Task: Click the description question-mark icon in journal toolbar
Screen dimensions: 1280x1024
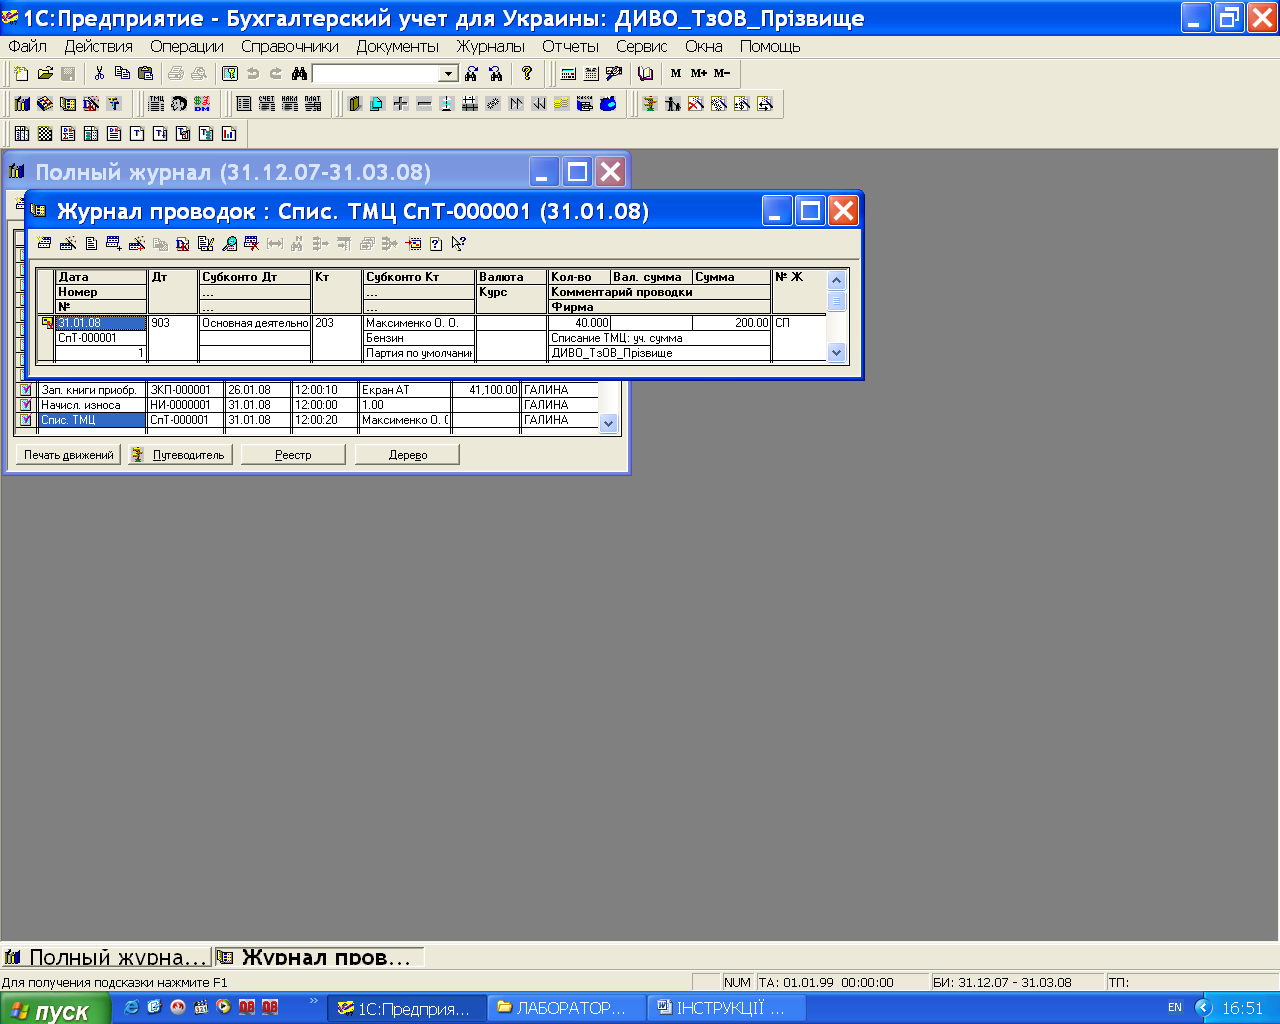Action: click(x=436, y=243)
